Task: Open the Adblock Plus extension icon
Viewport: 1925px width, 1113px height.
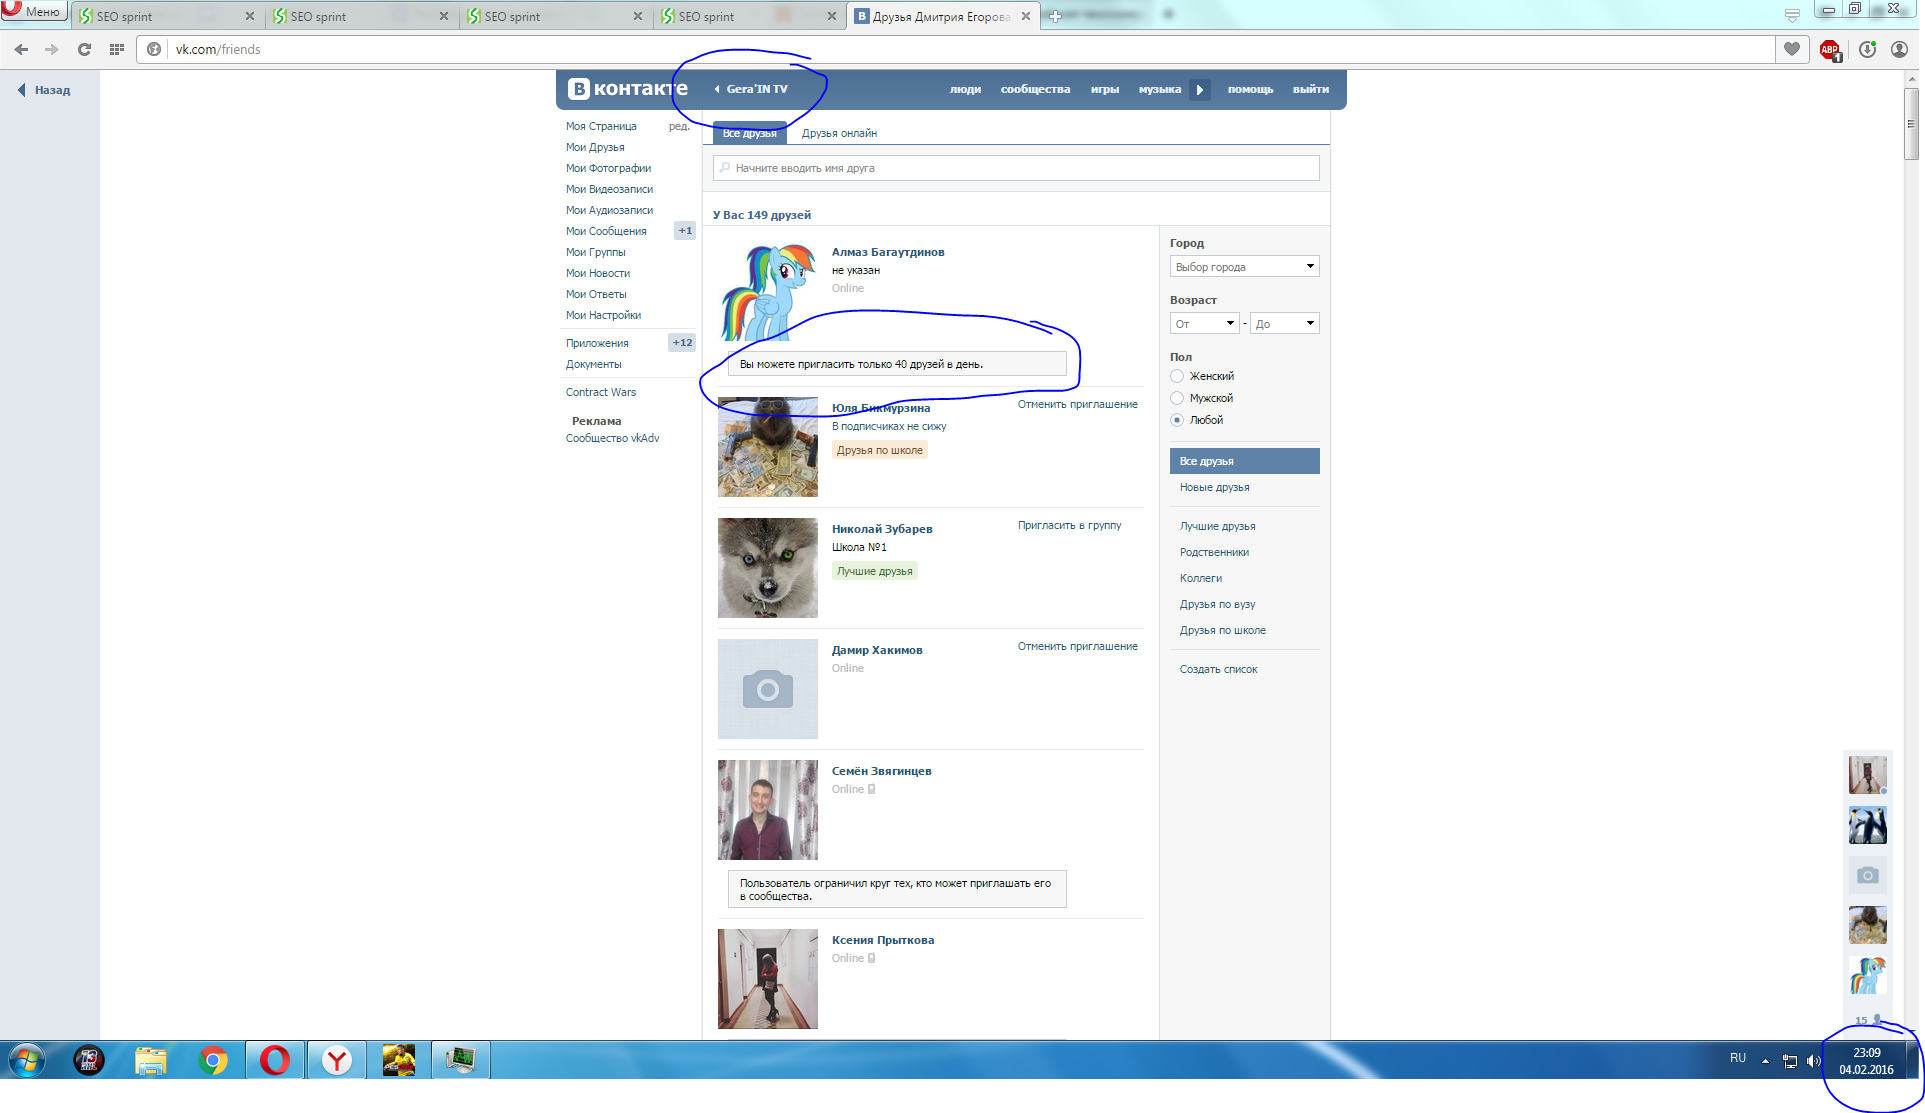Action: tap(1829, 49)
